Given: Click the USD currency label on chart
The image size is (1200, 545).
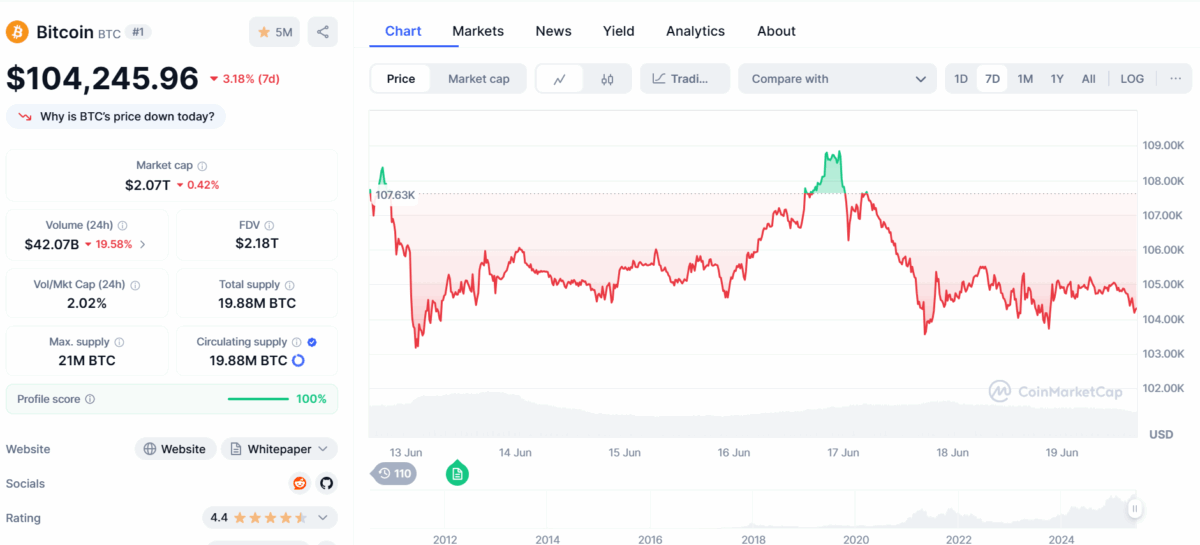Looking at the screenshot, I should click(1161, 435).
